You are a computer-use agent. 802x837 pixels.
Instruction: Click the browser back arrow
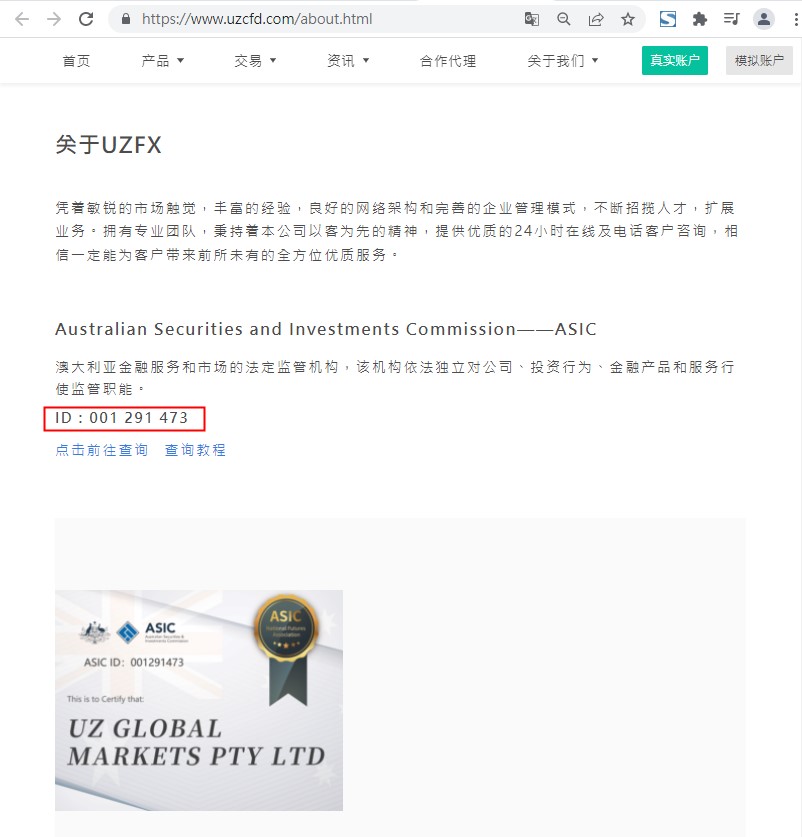(x=22, y=20)
